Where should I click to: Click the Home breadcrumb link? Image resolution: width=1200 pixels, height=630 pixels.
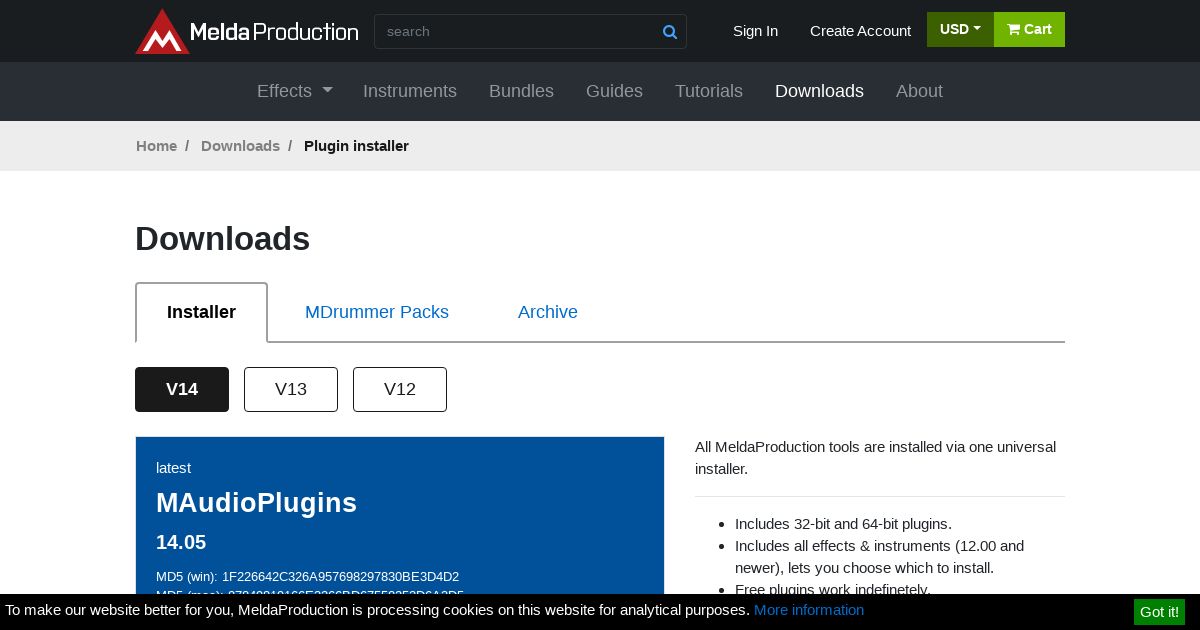[x=156, y=146]
